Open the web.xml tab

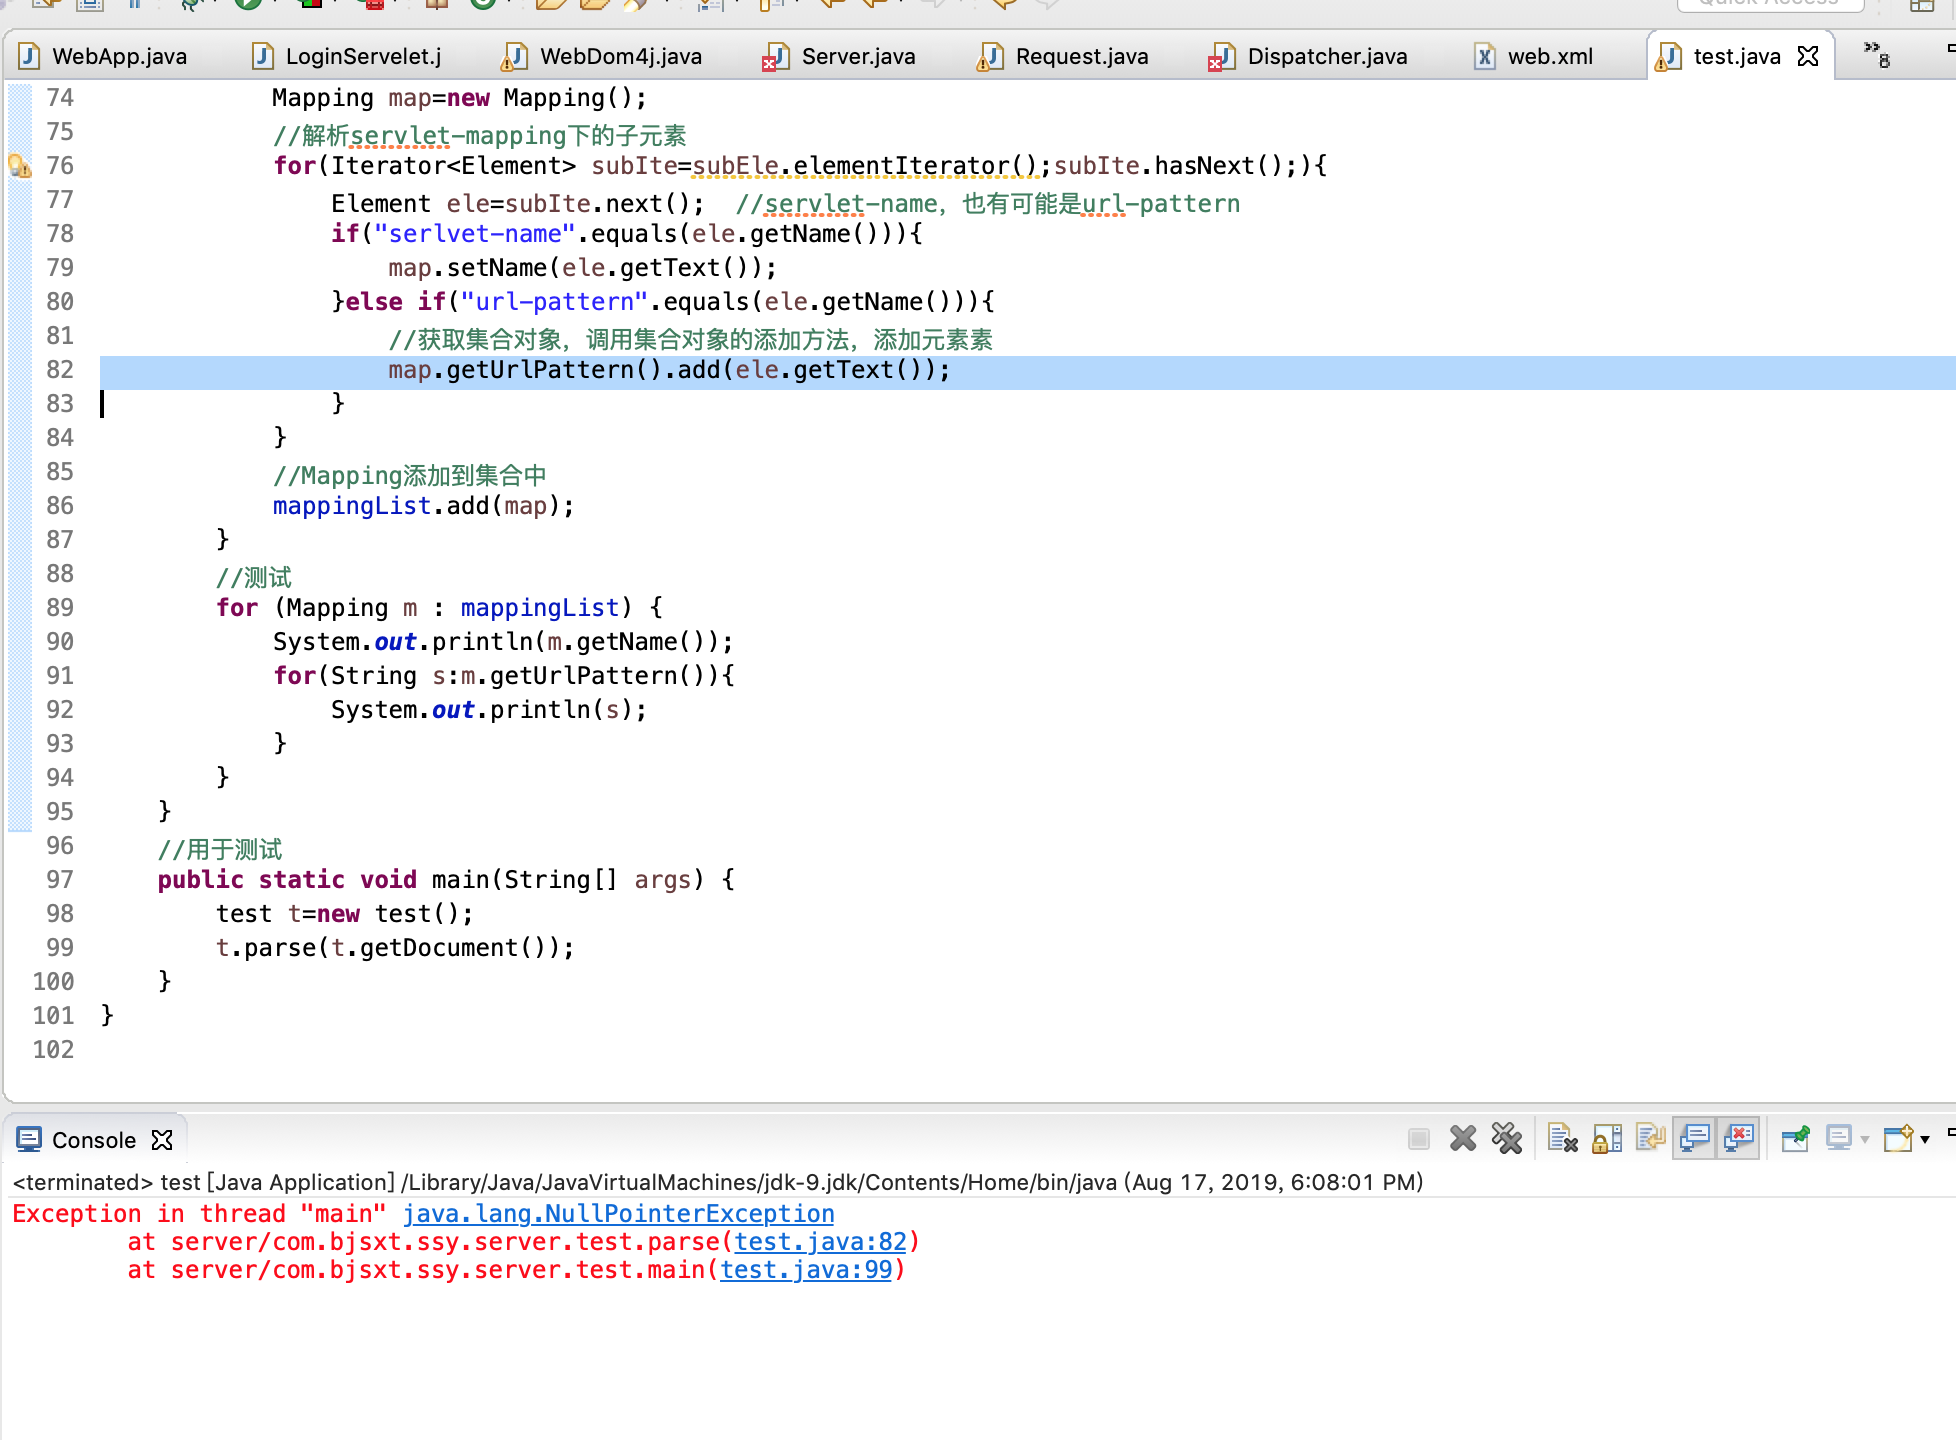1534,56
